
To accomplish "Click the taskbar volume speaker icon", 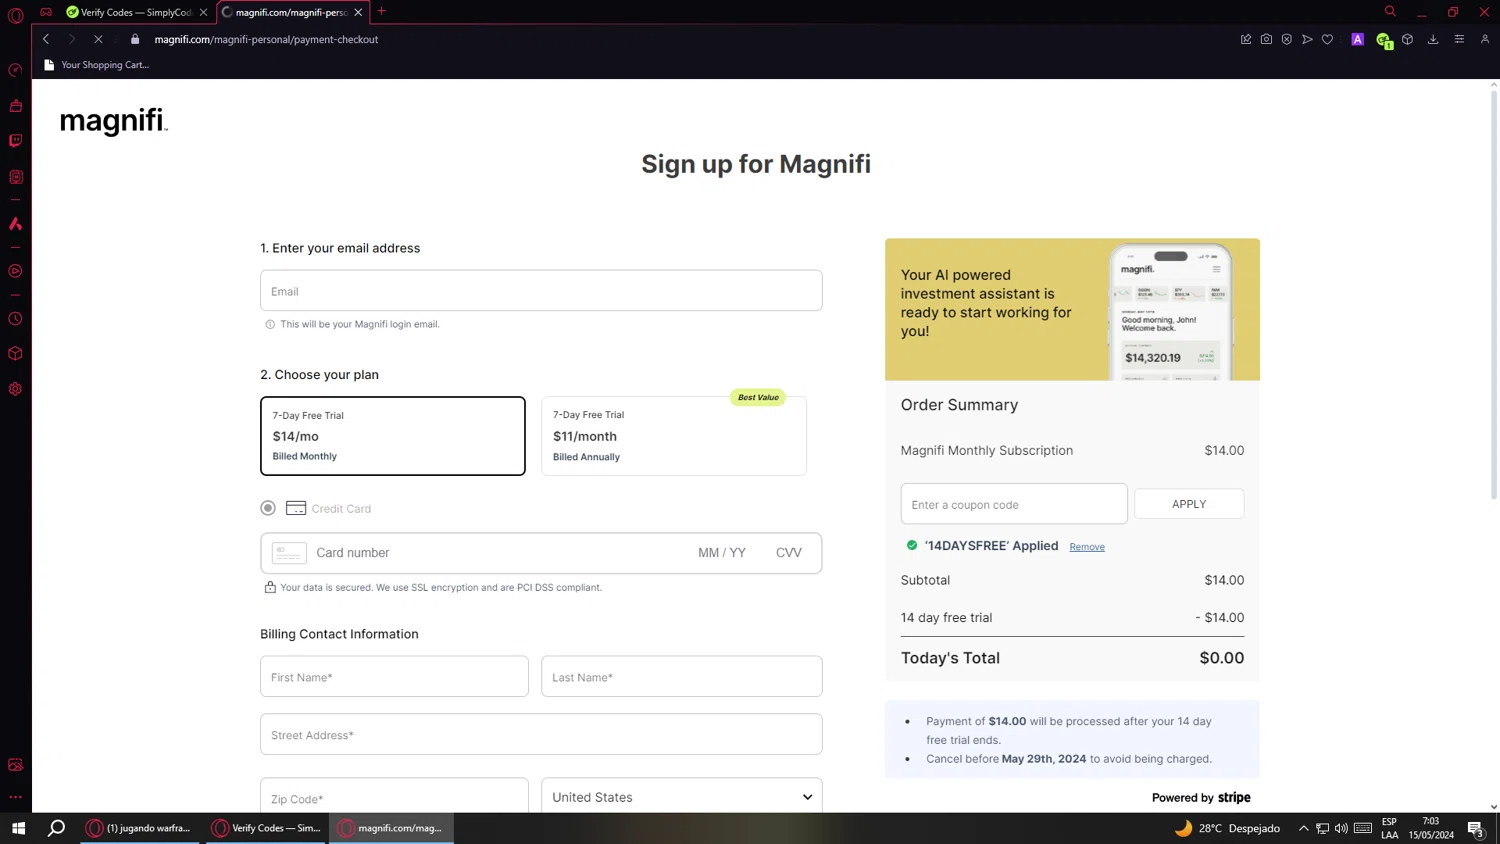I will point(1341,828).
